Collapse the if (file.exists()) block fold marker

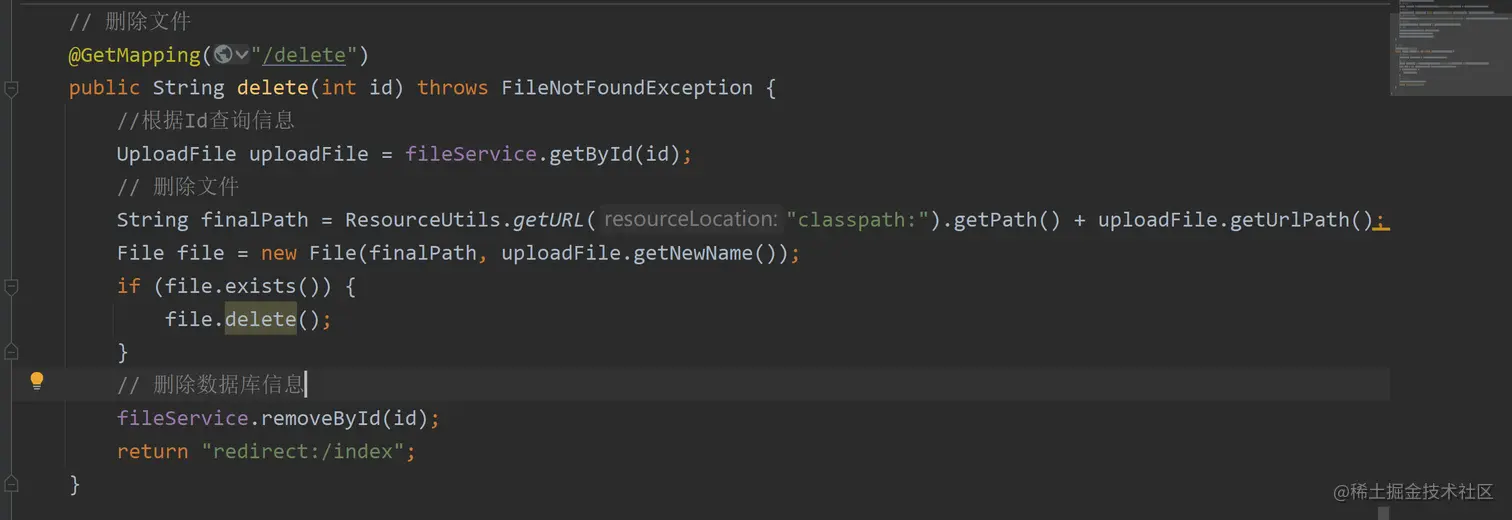coord(11,287)
